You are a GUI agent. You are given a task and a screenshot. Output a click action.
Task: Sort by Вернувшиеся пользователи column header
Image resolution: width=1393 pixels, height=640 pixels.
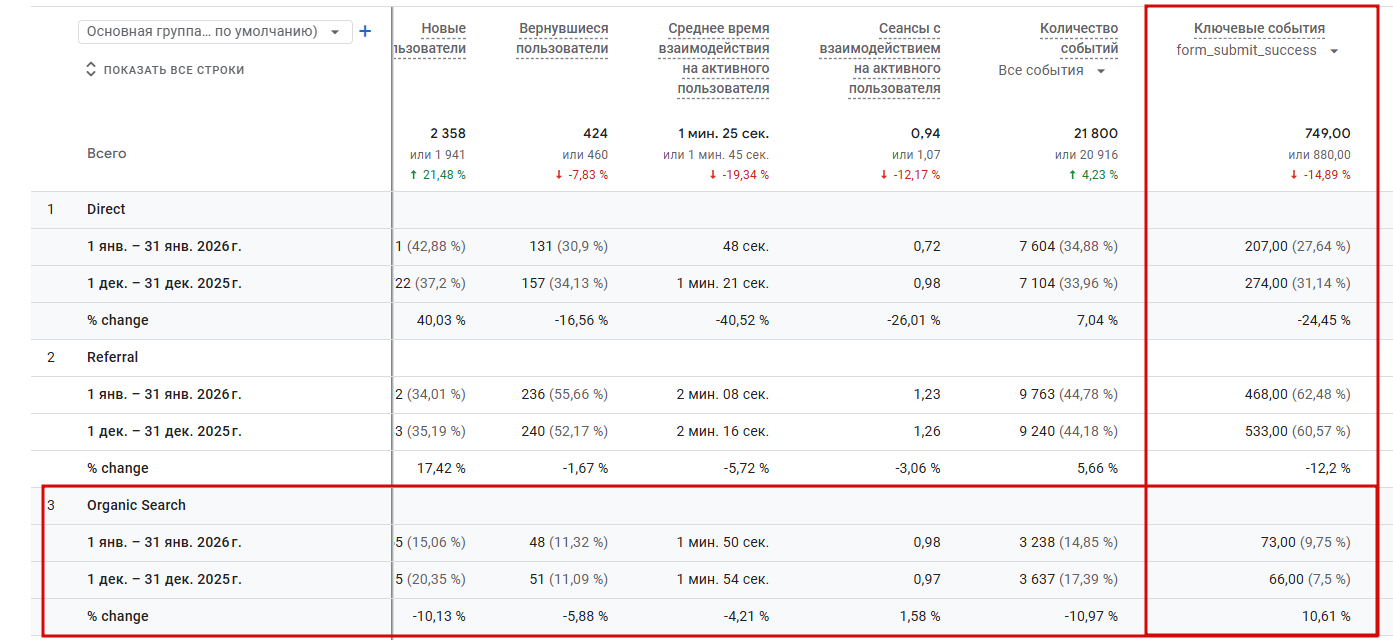coord(562,38)
